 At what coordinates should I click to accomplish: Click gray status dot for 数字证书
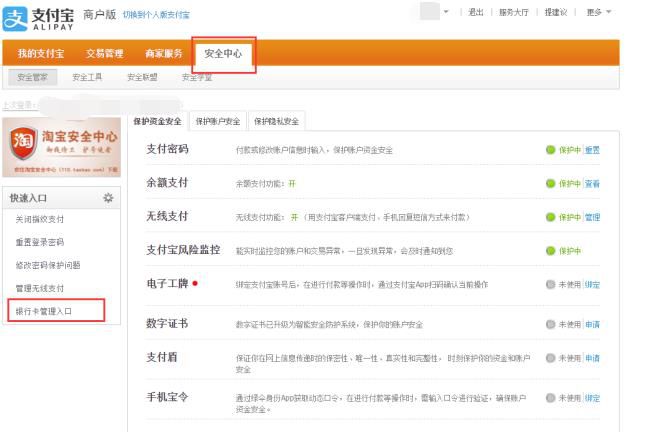[x=550, y=324]
